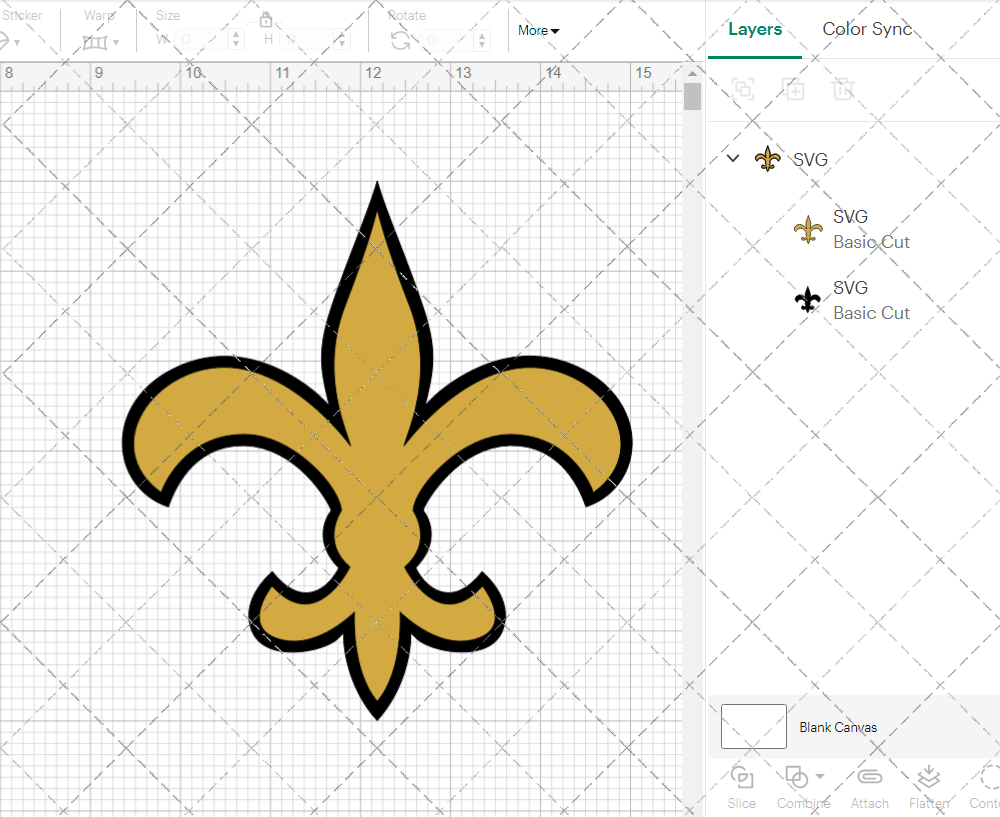Viewport: 1000px width, 817px height.
Task: Click the Blank Canvas label
Action: [x=838, y=727]
